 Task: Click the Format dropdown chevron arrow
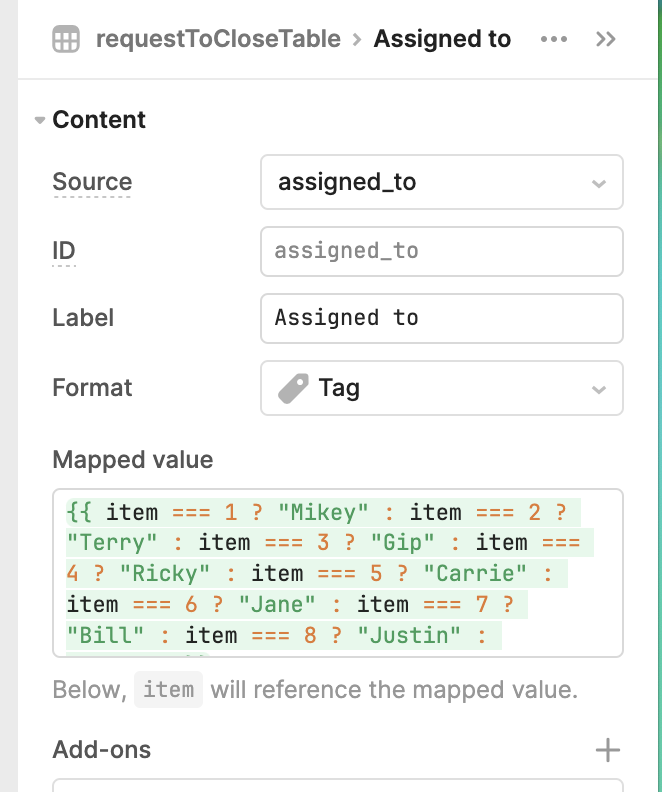click(599, 389)
